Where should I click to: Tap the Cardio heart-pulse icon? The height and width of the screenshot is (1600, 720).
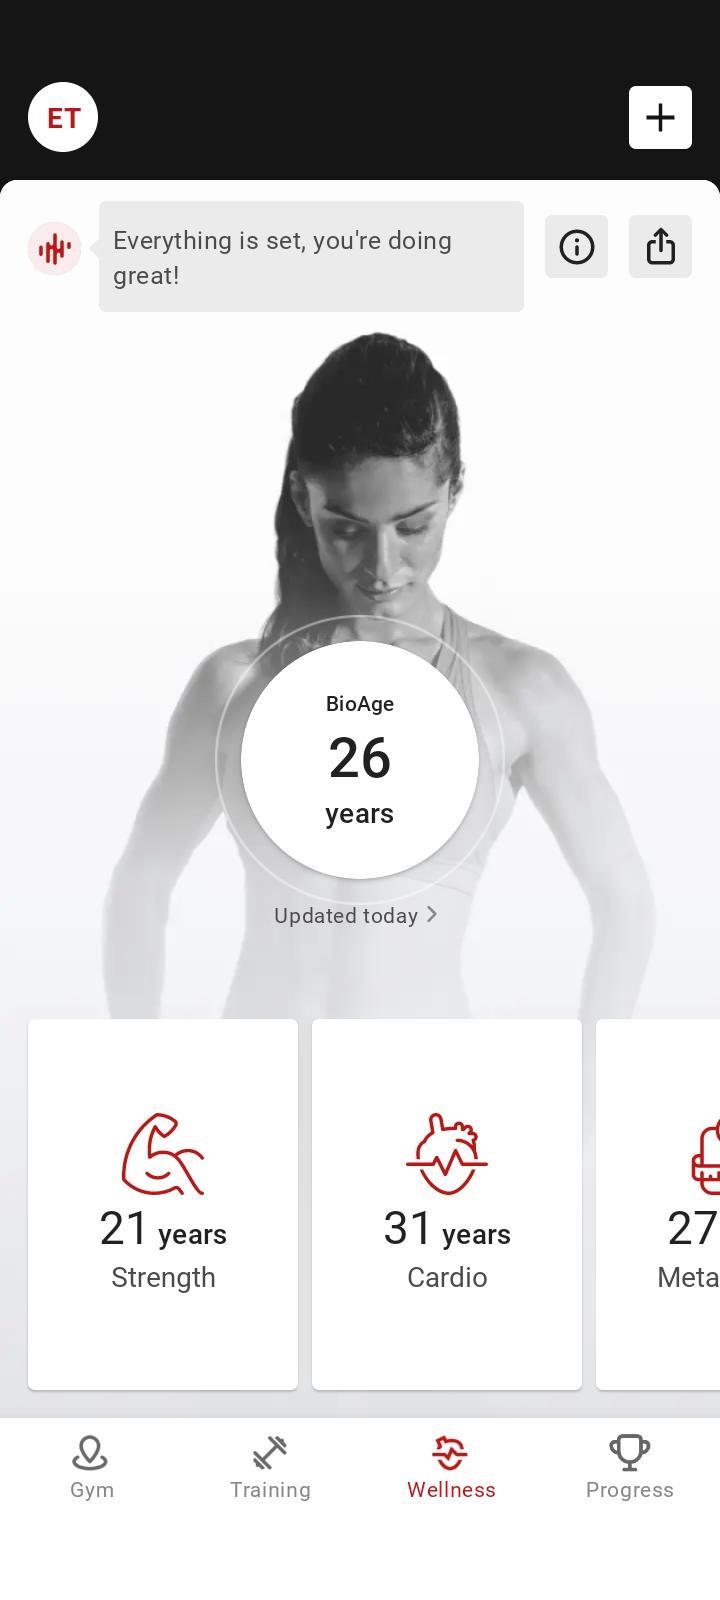[447, 1154]
